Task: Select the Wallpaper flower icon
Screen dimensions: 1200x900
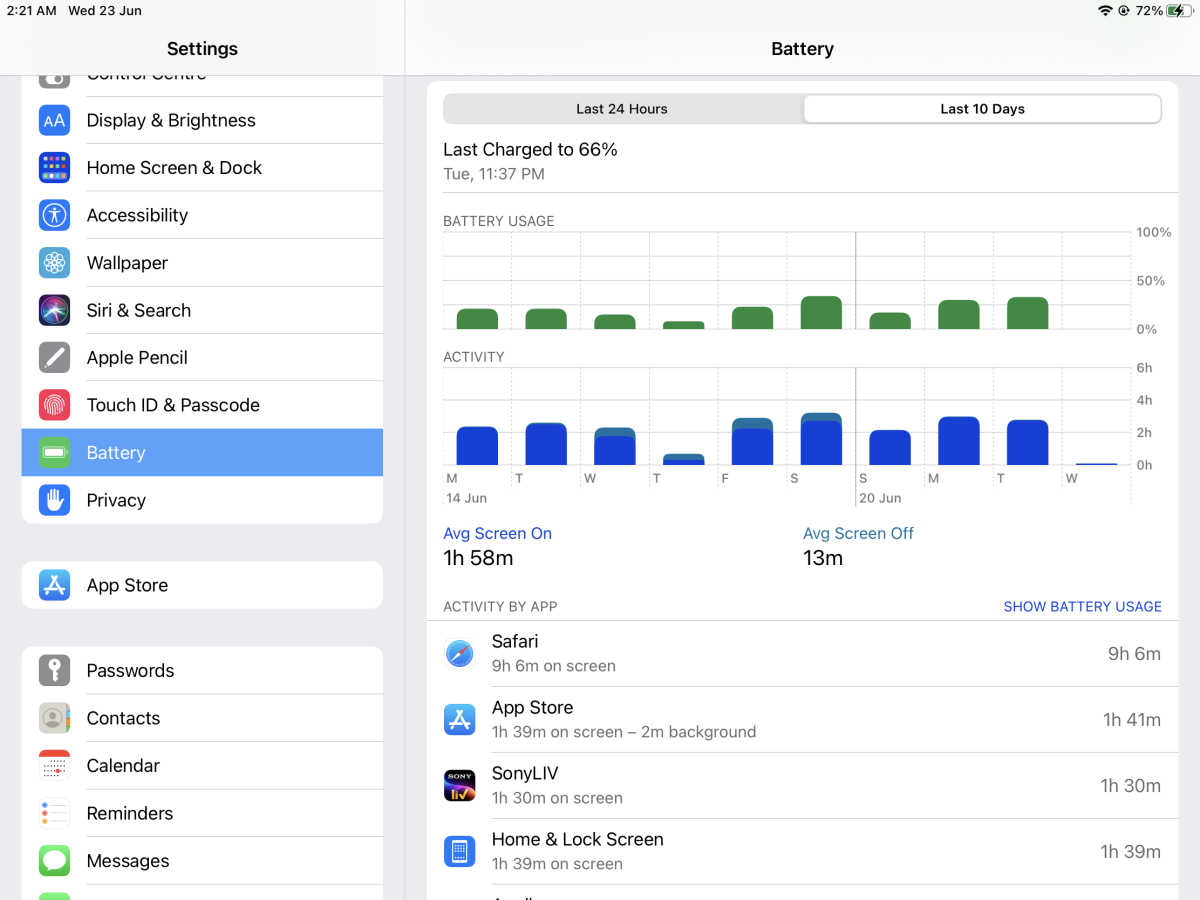Action: [x=54, y=263]
